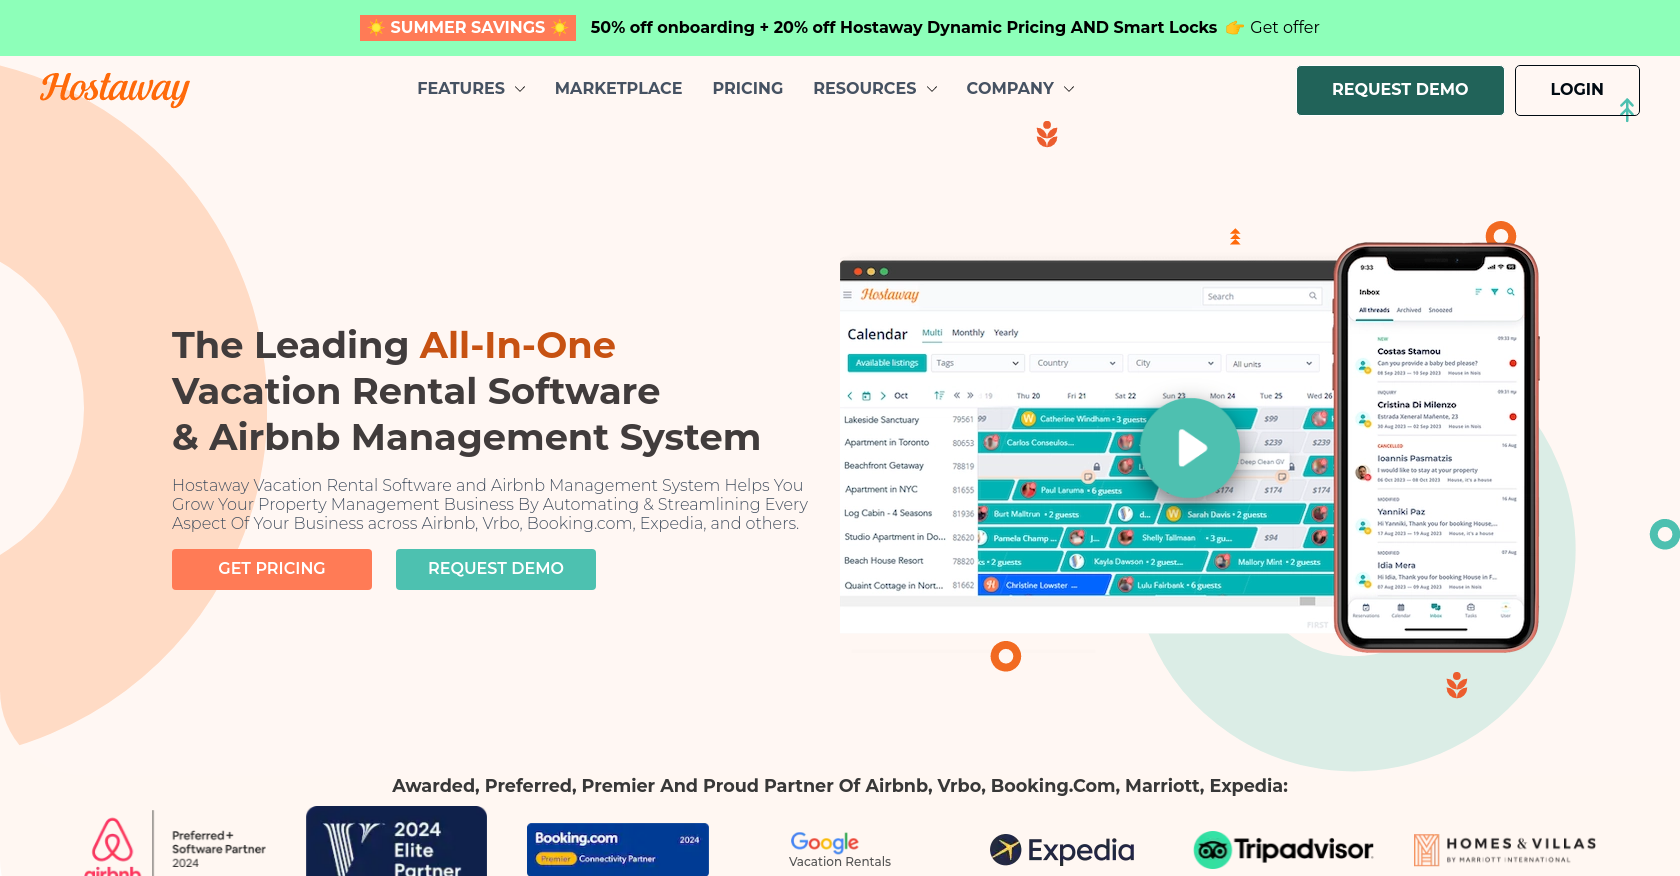Select the Multi calendar tab
This screenshot has height=876, width=1680.
(x=932, y=333)
